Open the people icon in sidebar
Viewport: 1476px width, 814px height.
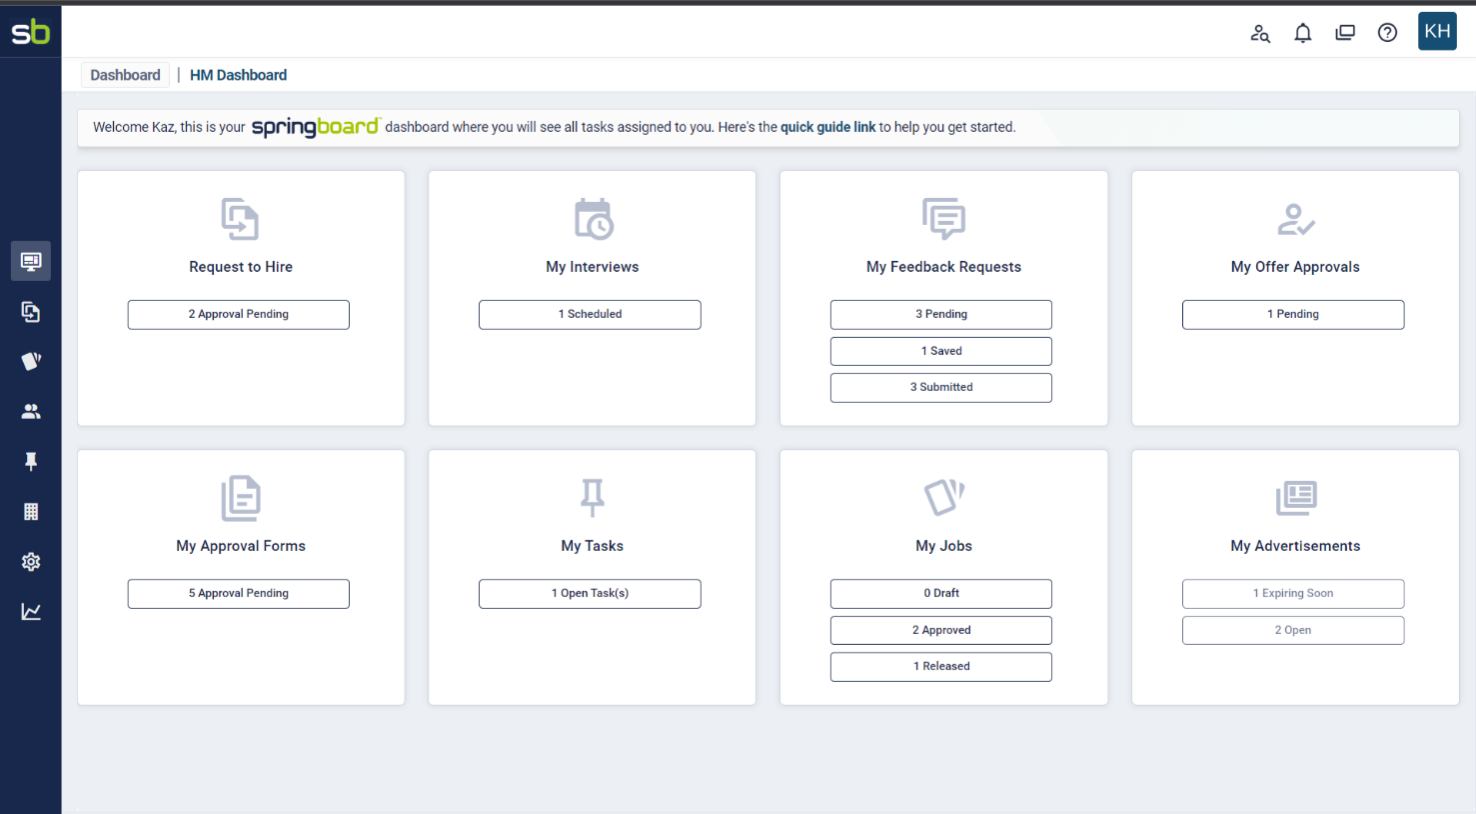31,411
